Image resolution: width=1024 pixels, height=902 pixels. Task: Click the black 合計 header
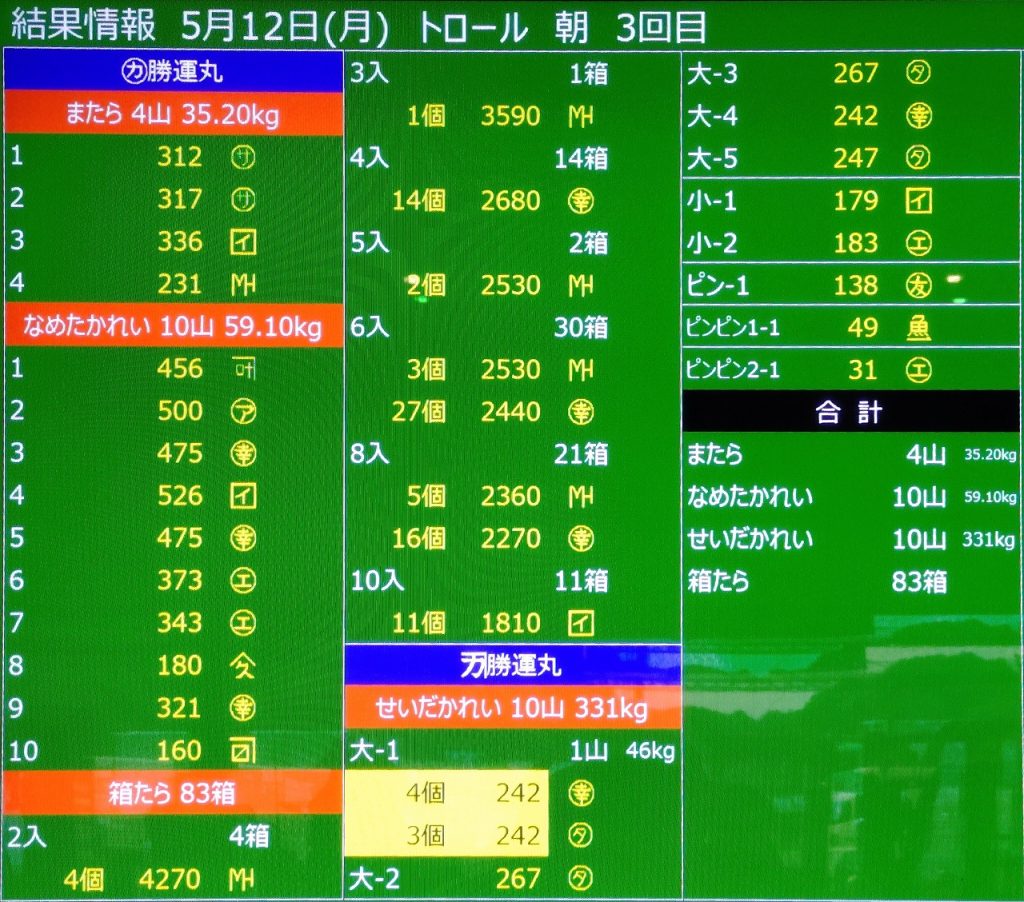(850, 412)
